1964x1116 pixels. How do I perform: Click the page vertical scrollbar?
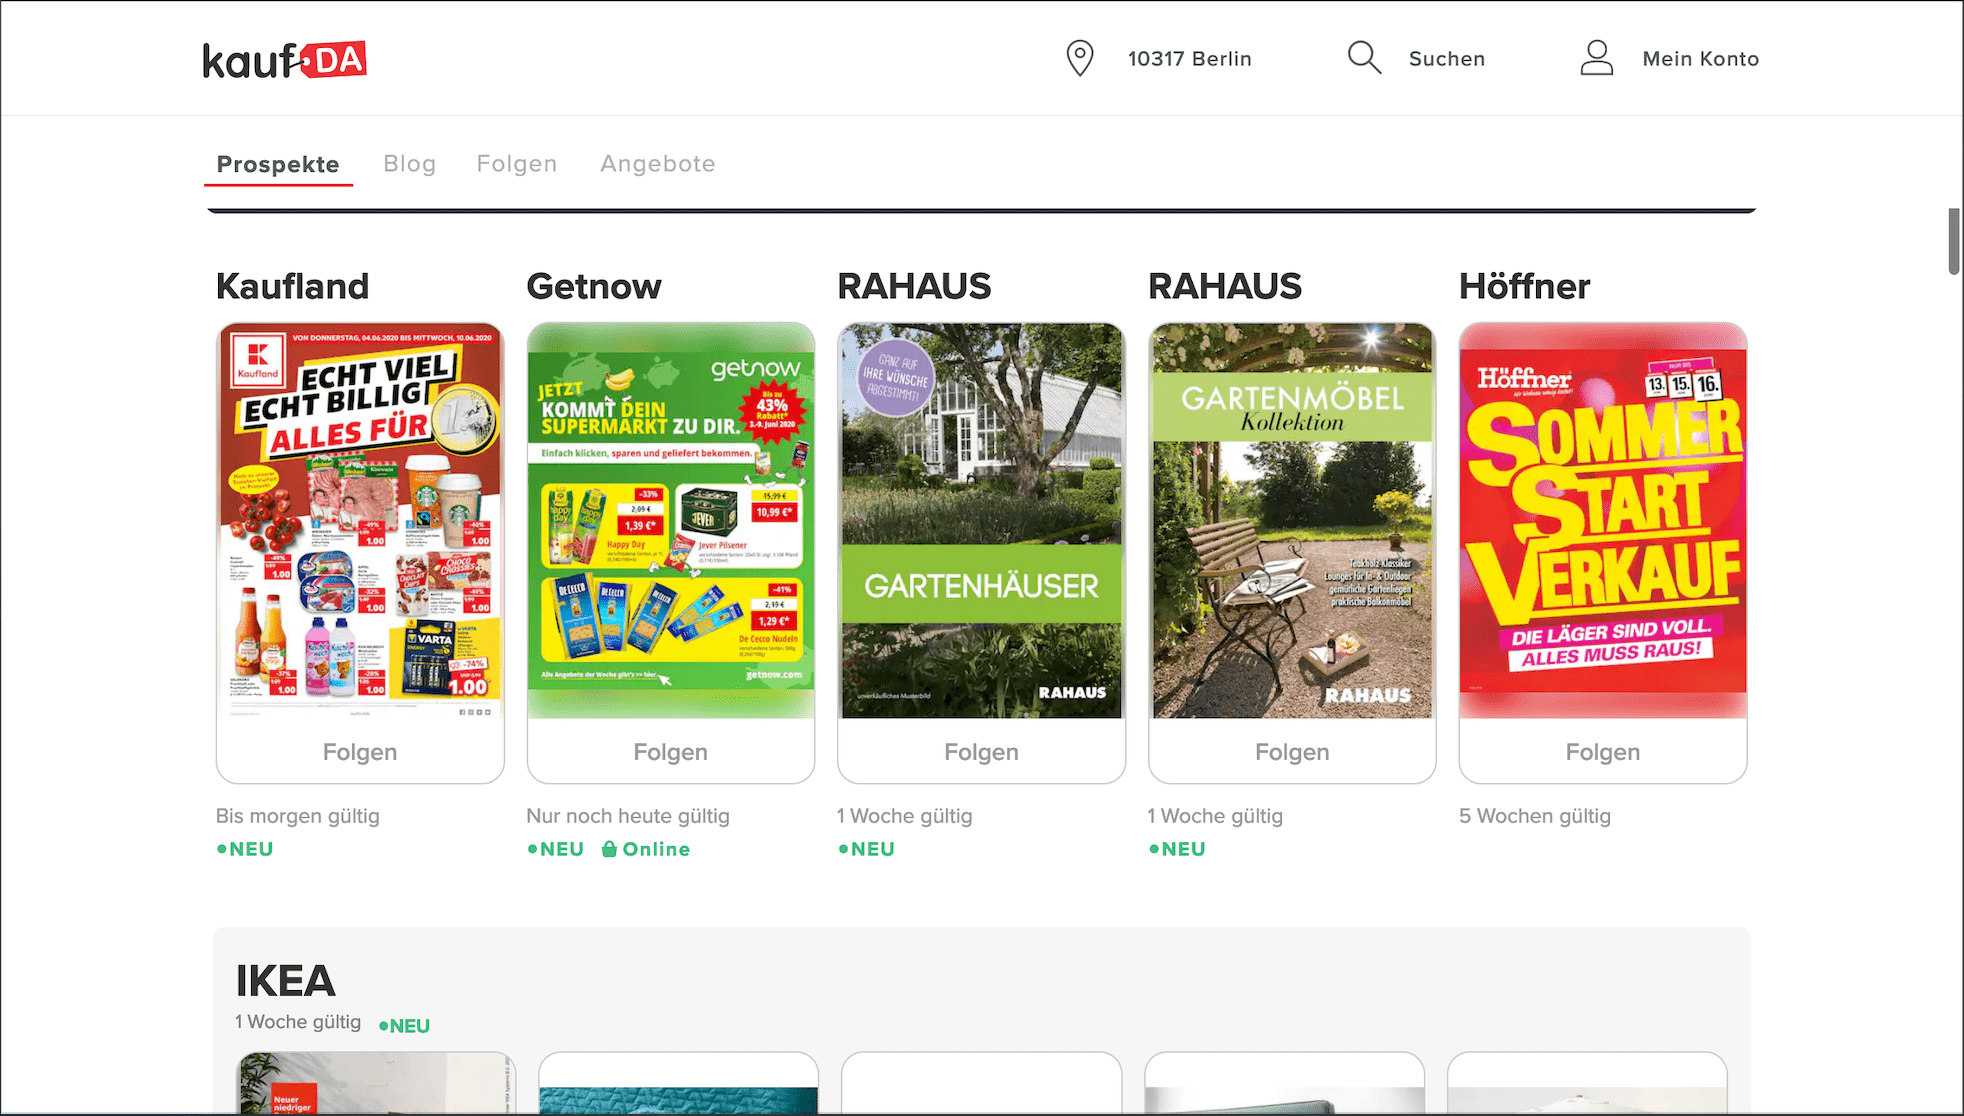1954,241
